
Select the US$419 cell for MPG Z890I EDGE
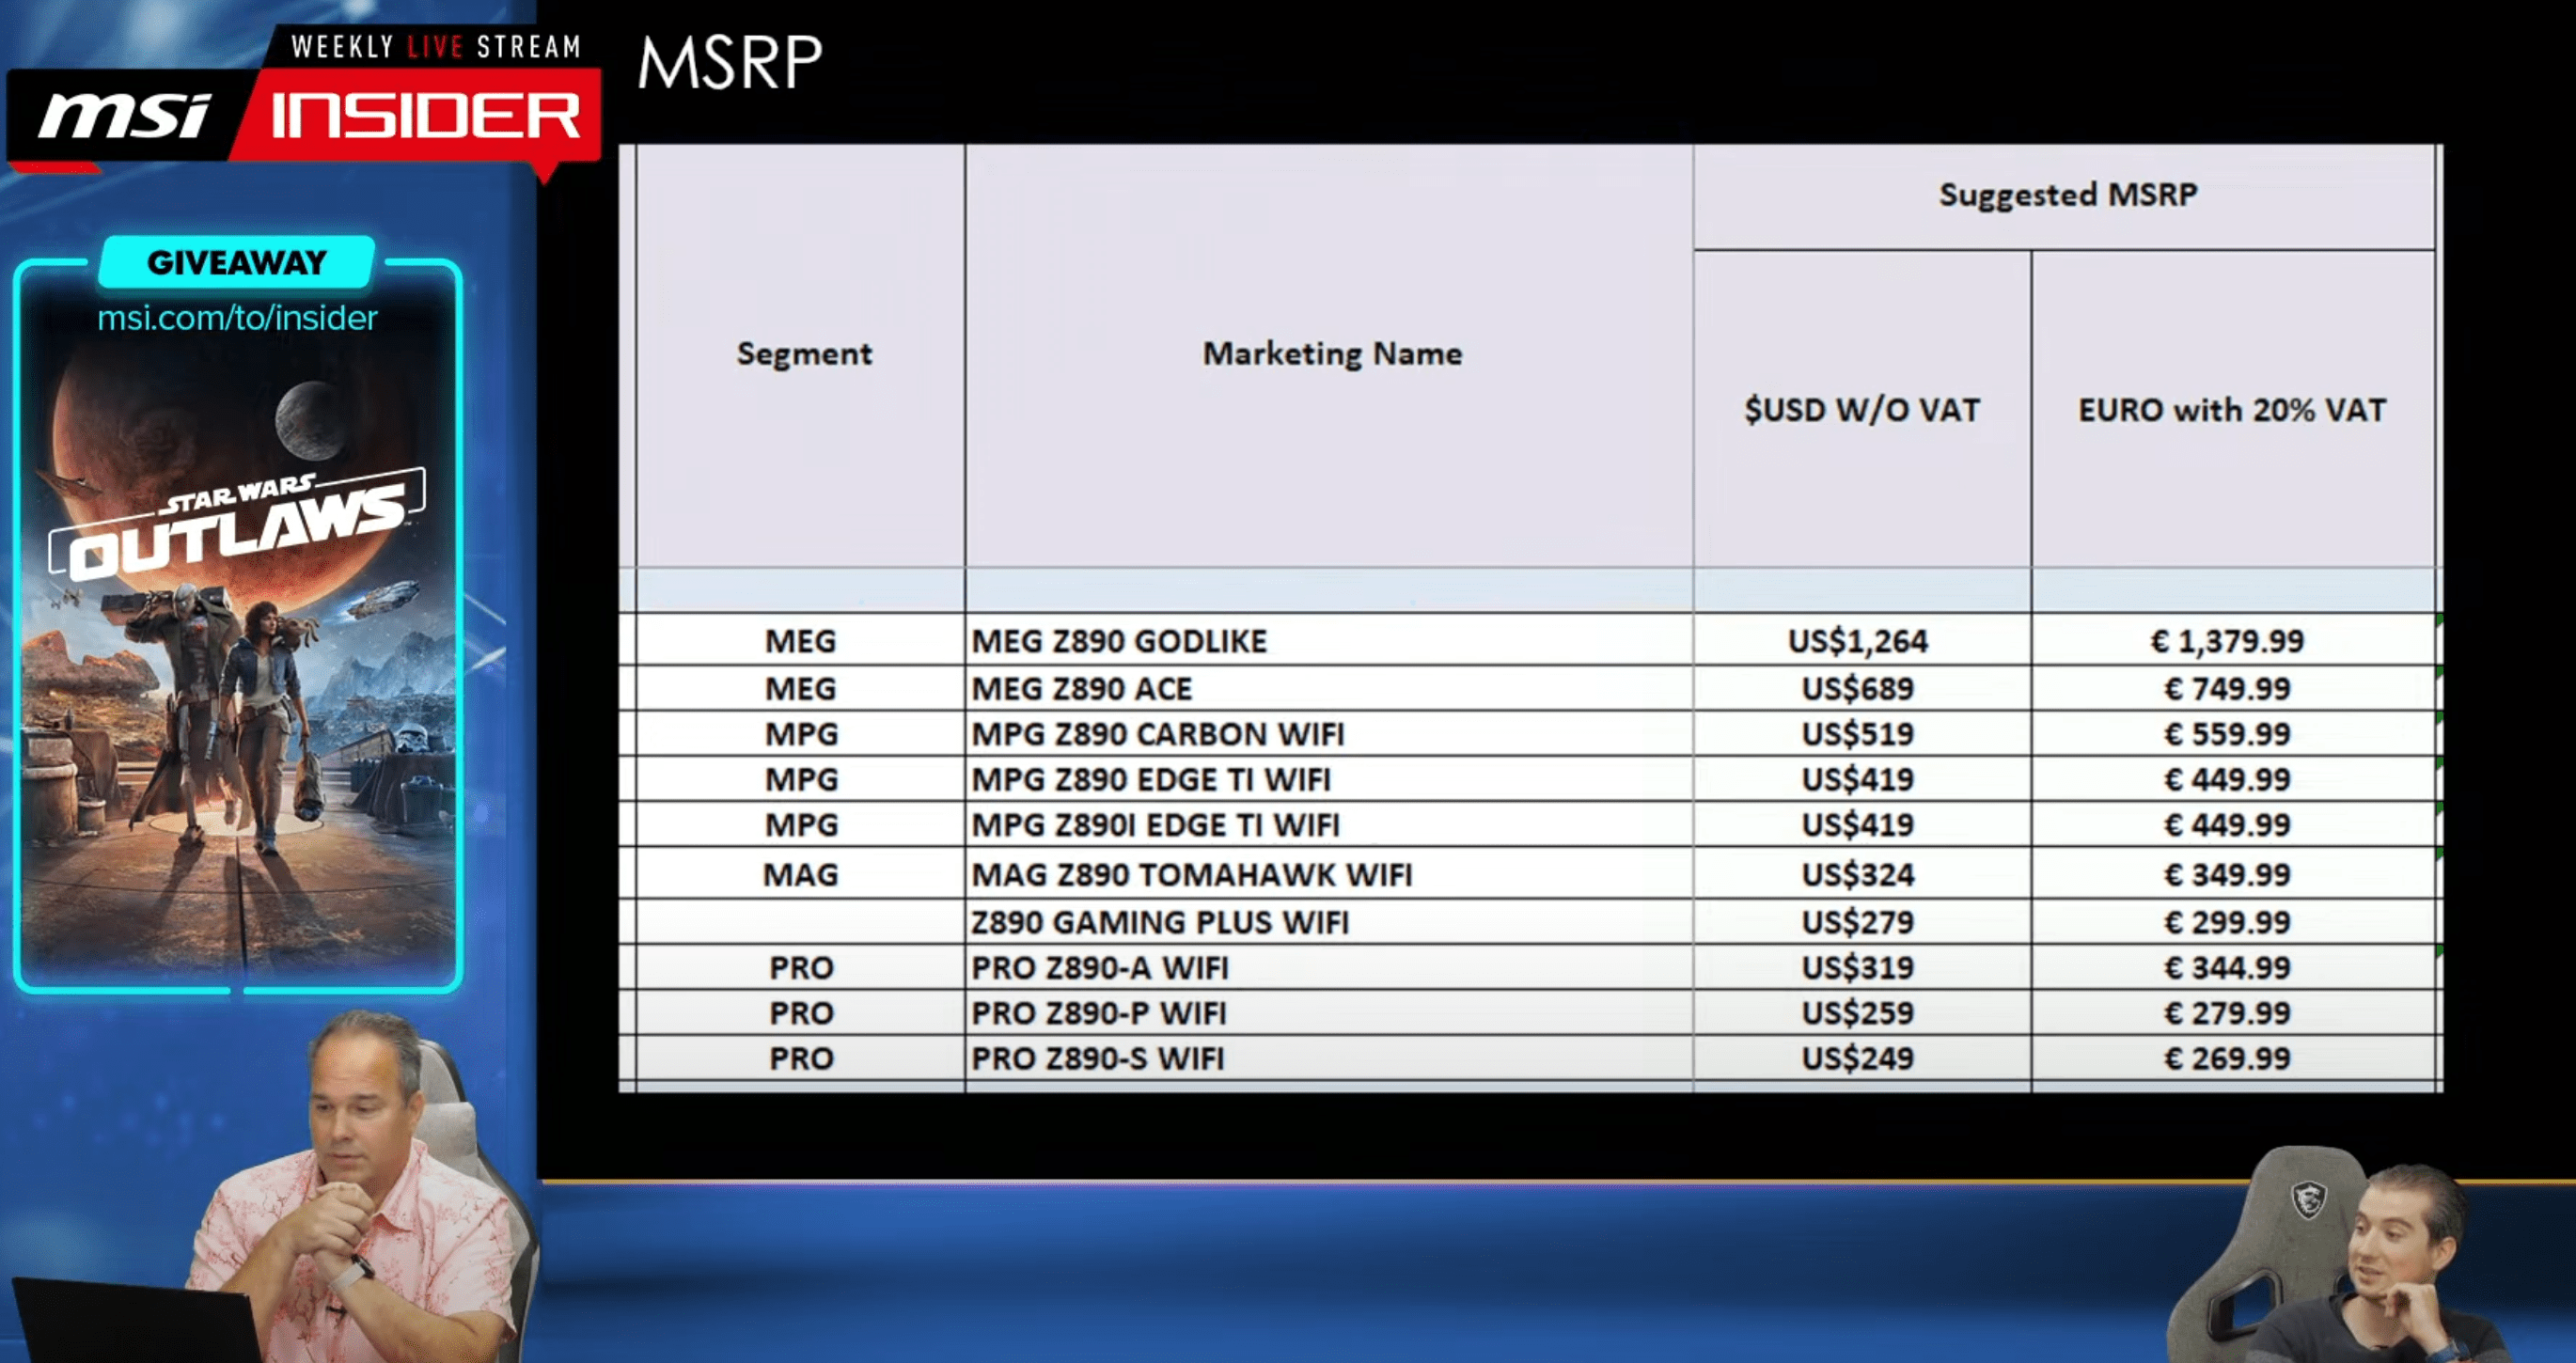(x=1862, y=825)
